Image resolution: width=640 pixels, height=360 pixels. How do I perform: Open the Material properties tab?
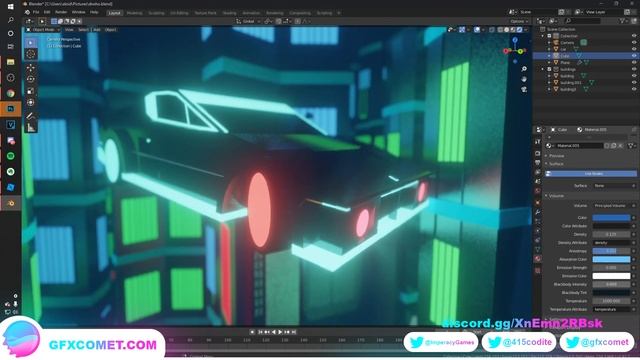pos(538,259)
